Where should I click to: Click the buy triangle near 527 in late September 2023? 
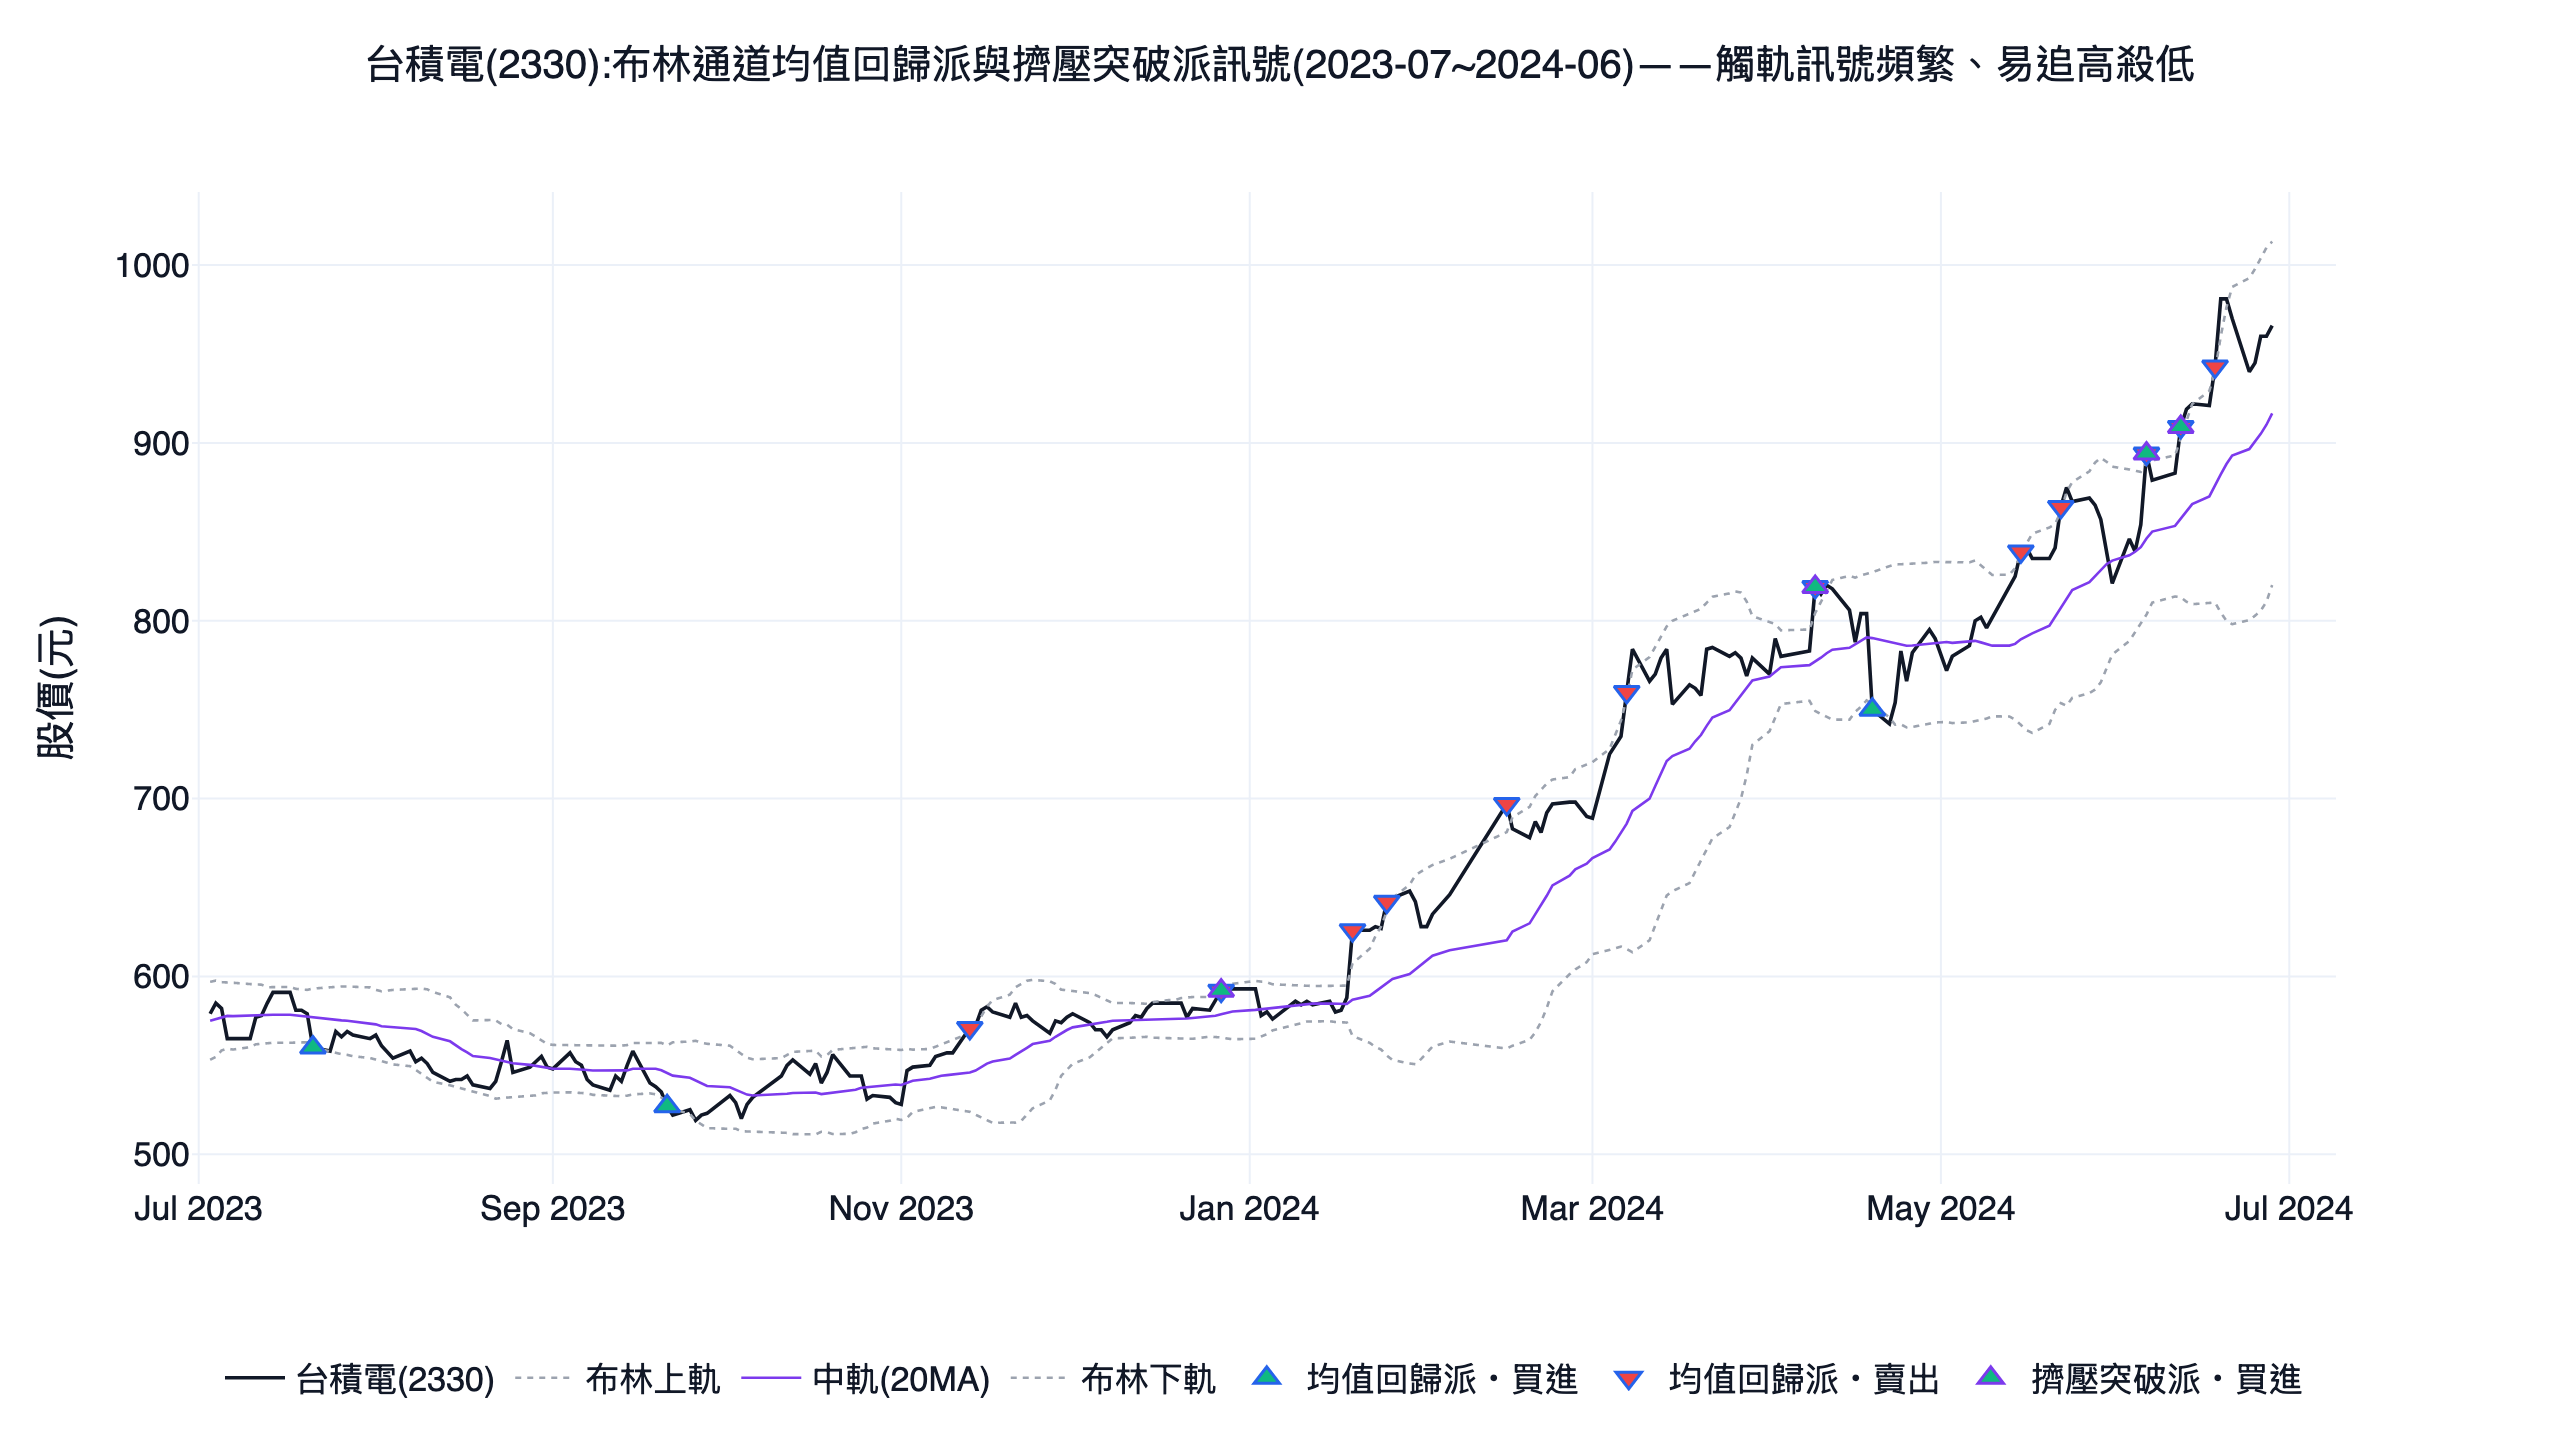coord(667,1104)
